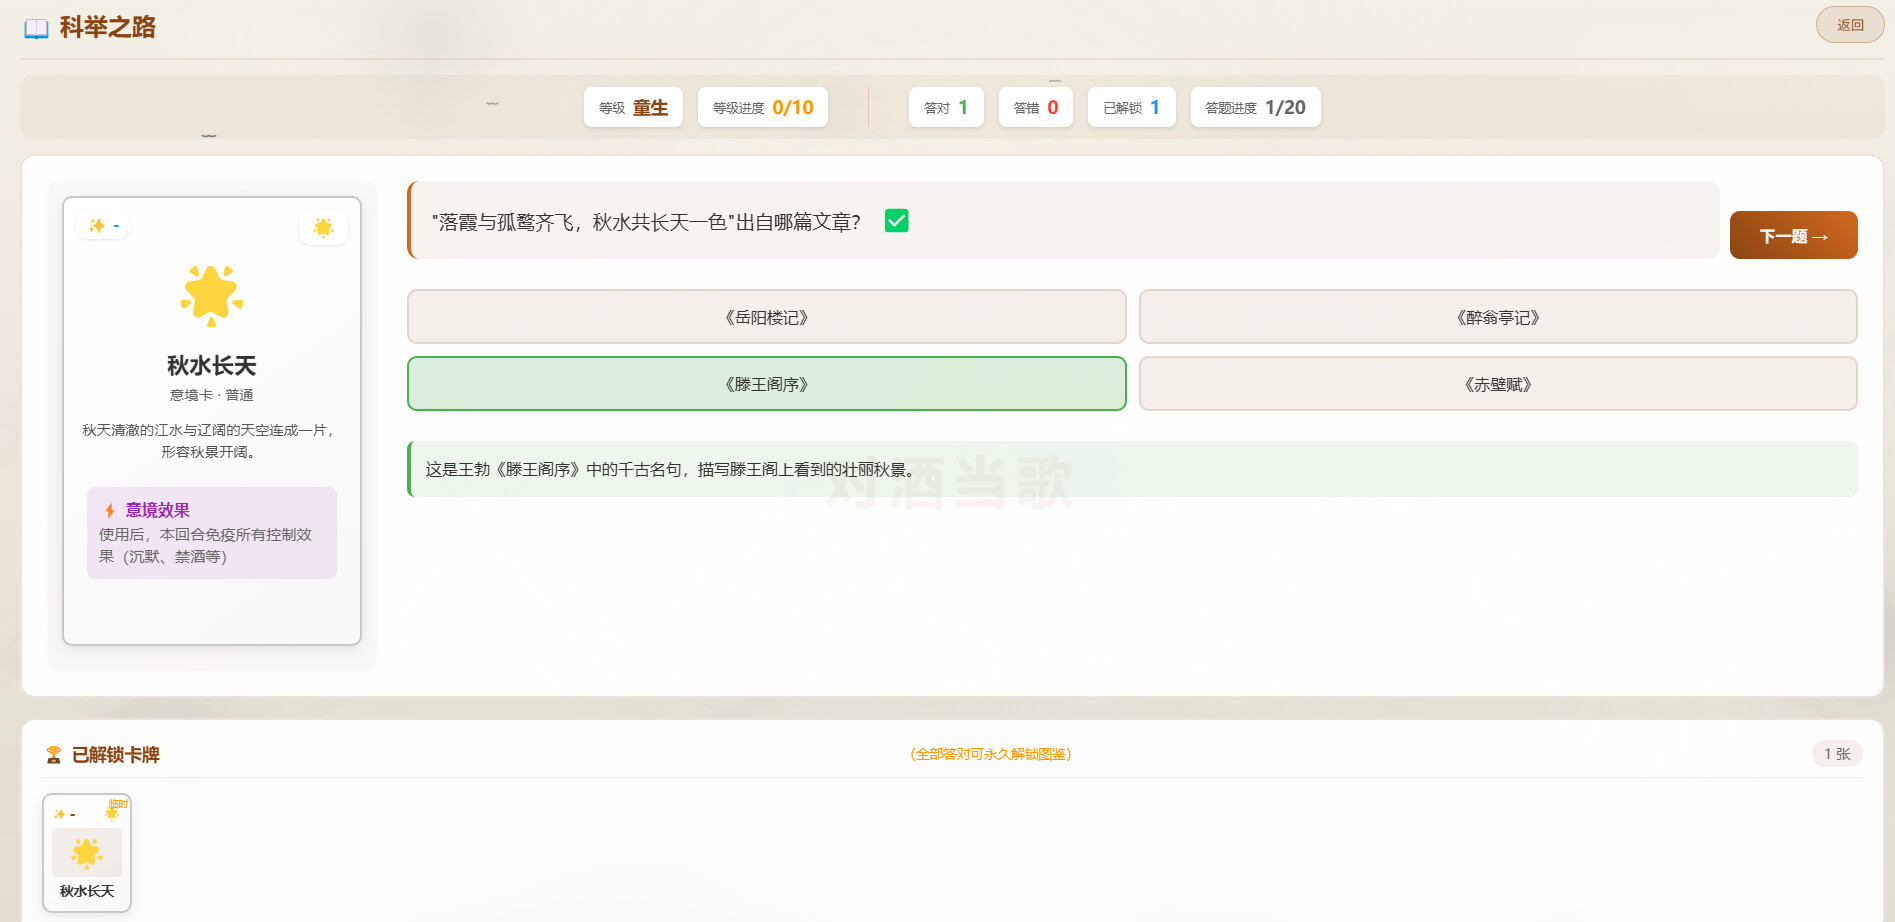The image size is (1895, 922).
Task: Open the 秋水长天 unlocked card thumbnail
Action: tap(87, 853)
